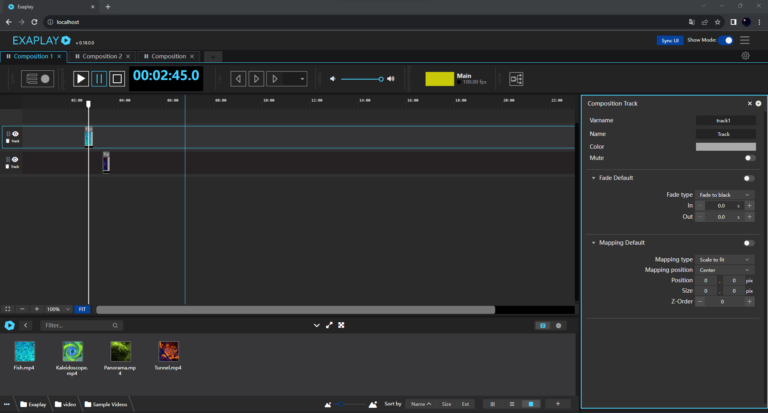This screenshot has height=413, width=768.
Task: Pause the composition playback
Action: [99, 78]
